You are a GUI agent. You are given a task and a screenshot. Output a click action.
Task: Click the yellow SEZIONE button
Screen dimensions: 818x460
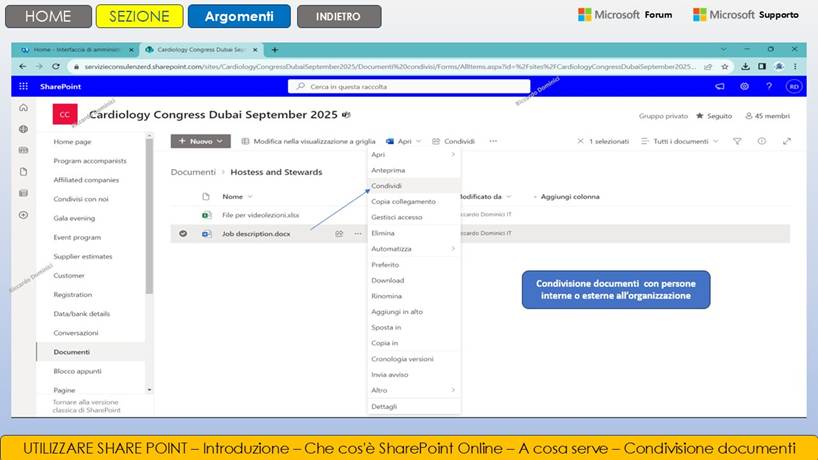139,16
